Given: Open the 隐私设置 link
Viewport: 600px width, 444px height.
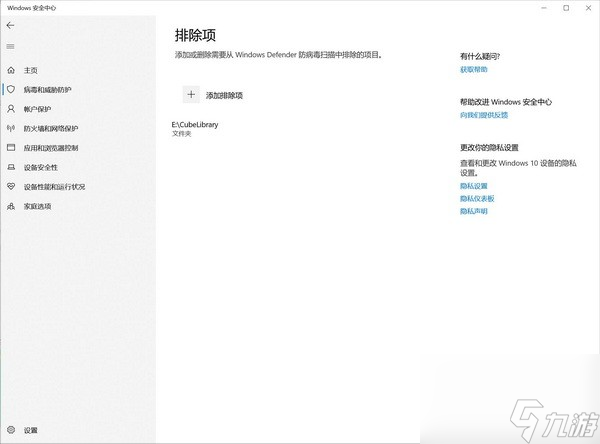Looking at the screenshot, I should coord(474,186).
